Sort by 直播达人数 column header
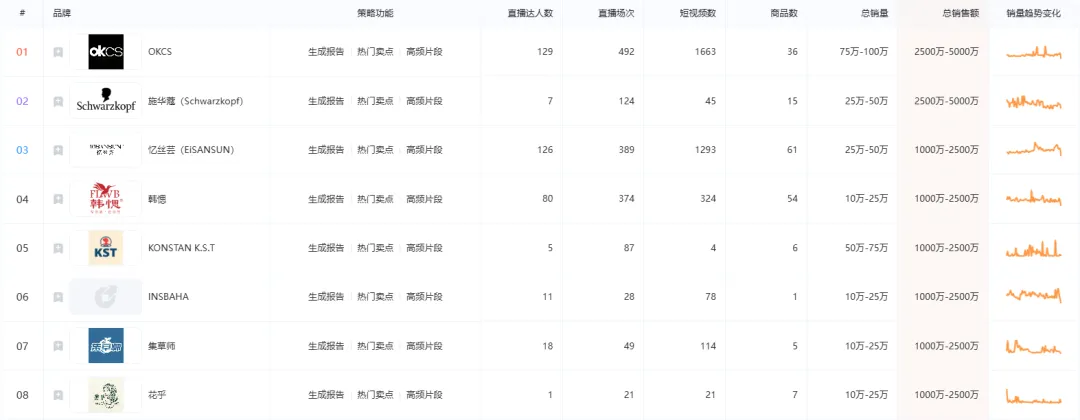 tap(530, 13)
